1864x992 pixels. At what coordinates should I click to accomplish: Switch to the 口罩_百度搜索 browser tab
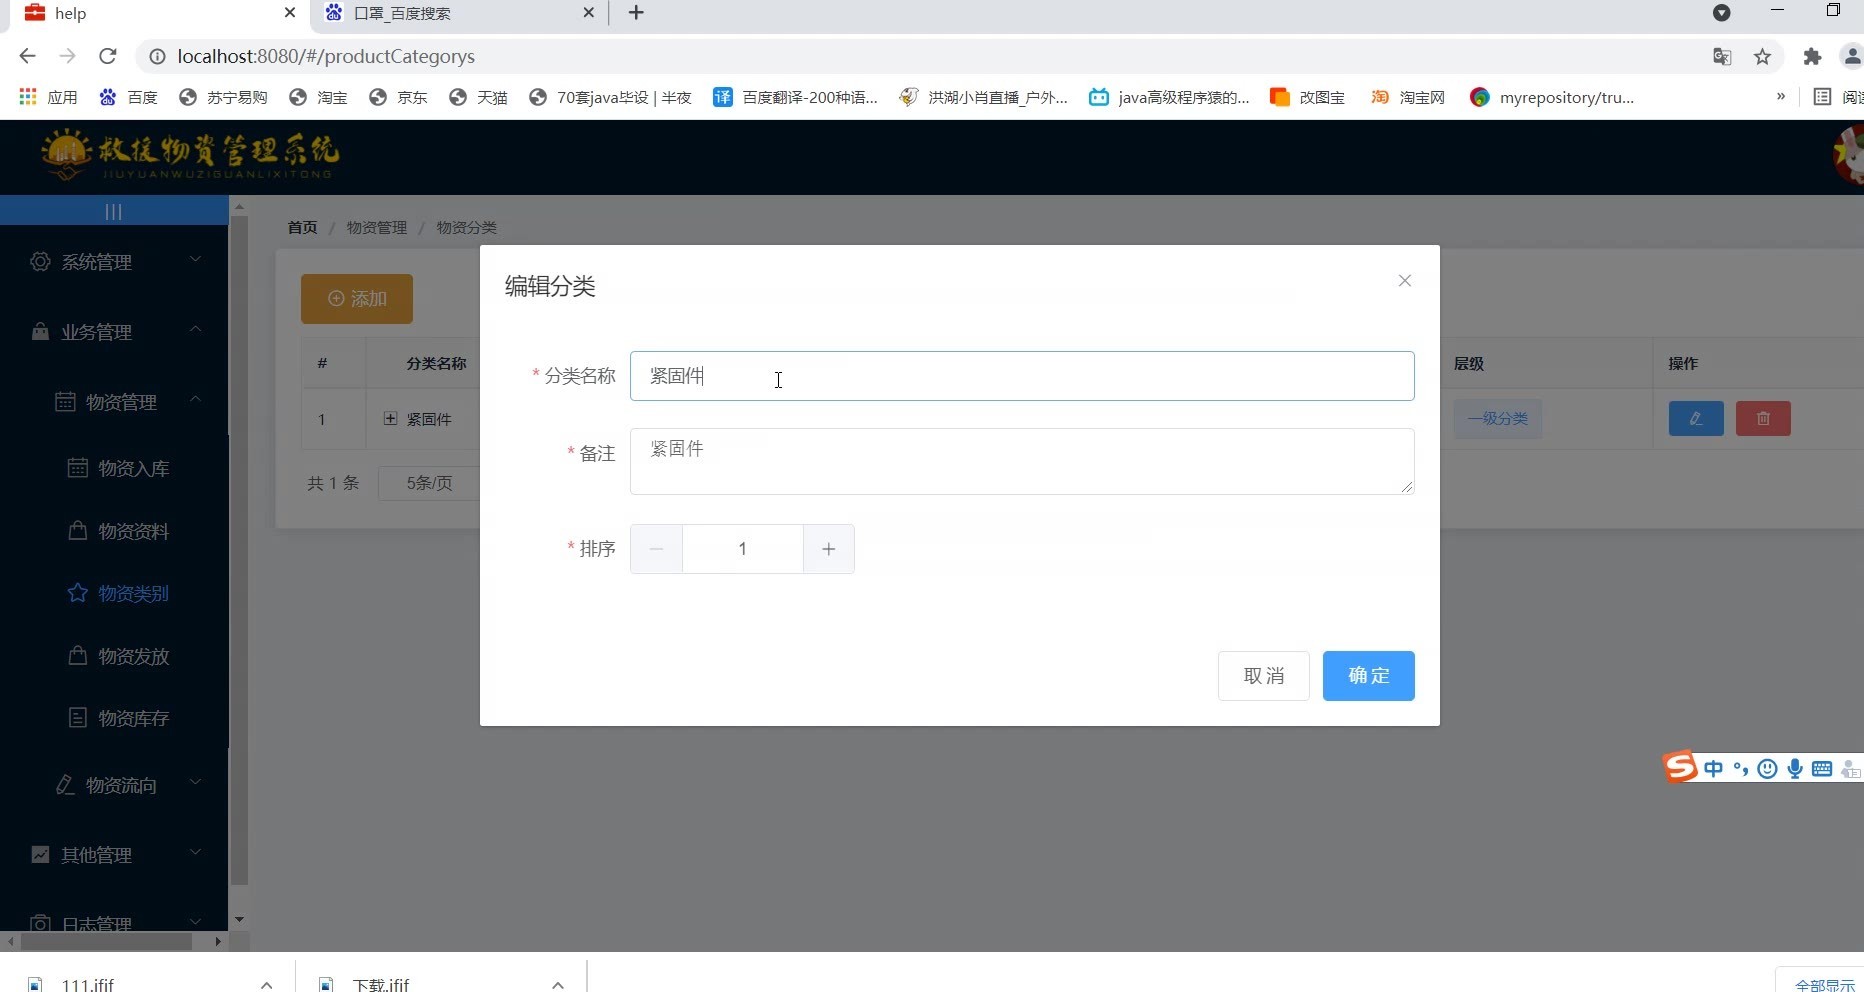(460, 13)
